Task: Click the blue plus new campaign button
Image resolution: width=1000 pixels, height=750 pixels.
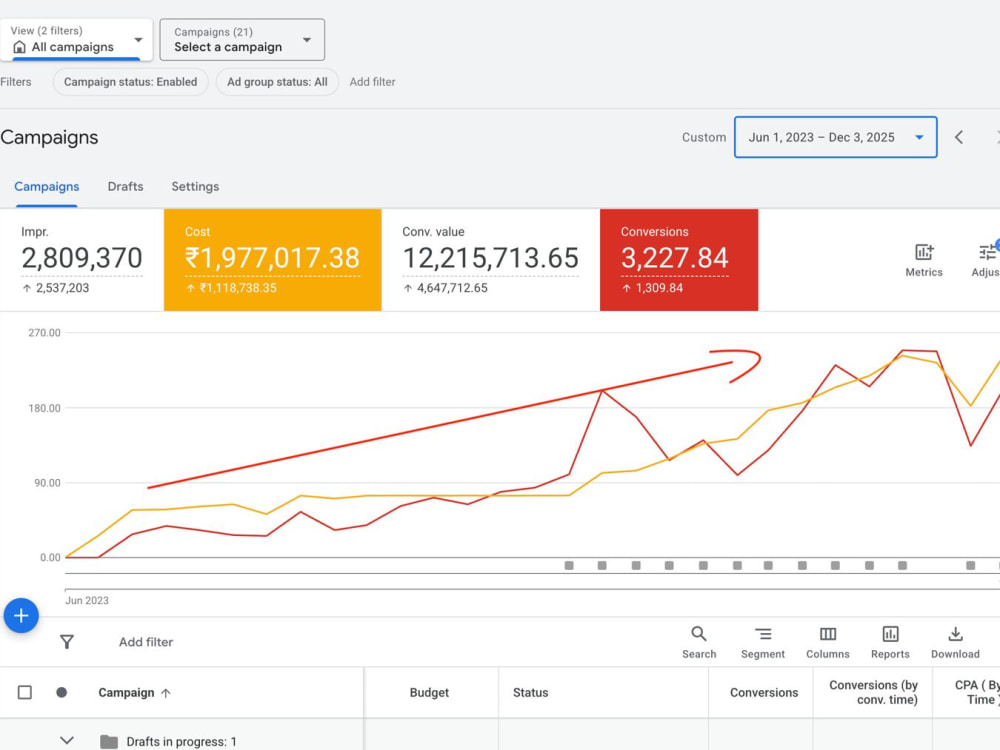Action: 21,615
